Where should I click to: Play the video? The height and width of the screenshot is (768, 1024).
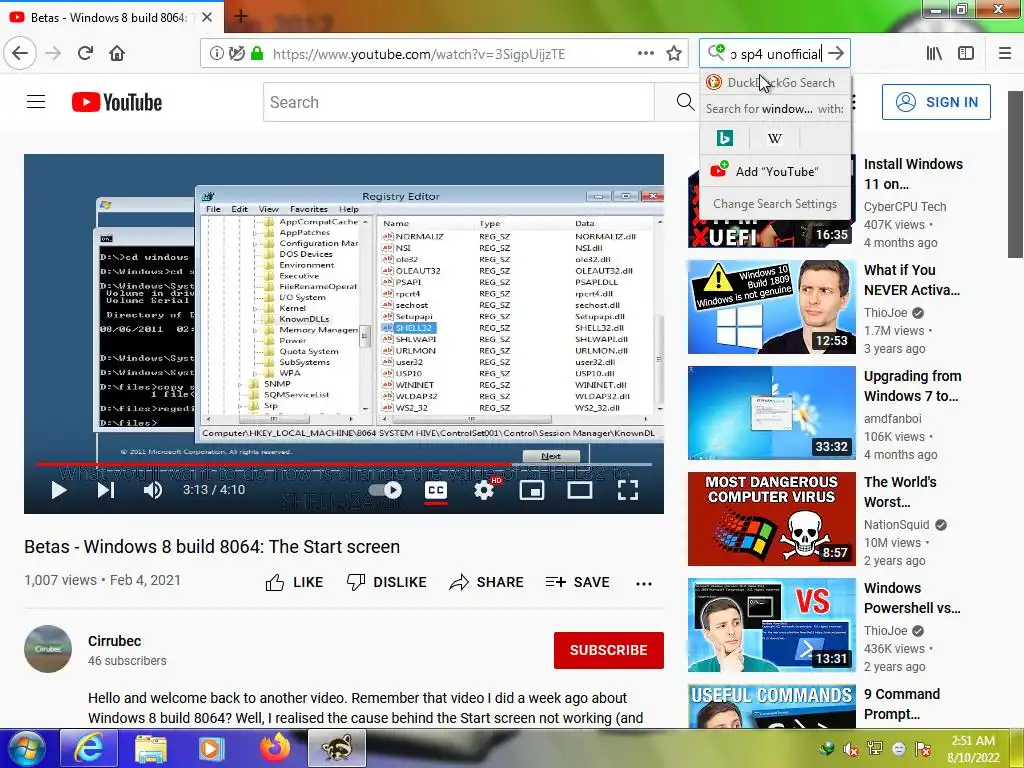pos(59,490)
